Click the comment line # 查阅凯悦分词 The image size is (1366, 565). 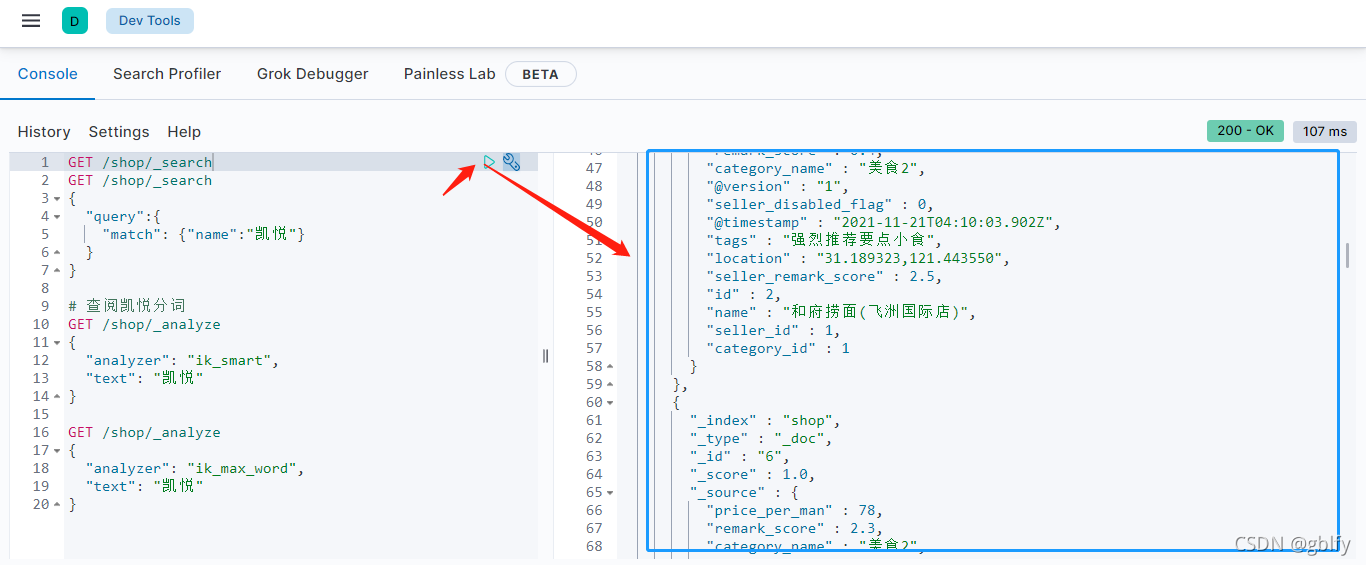[127, 306]
